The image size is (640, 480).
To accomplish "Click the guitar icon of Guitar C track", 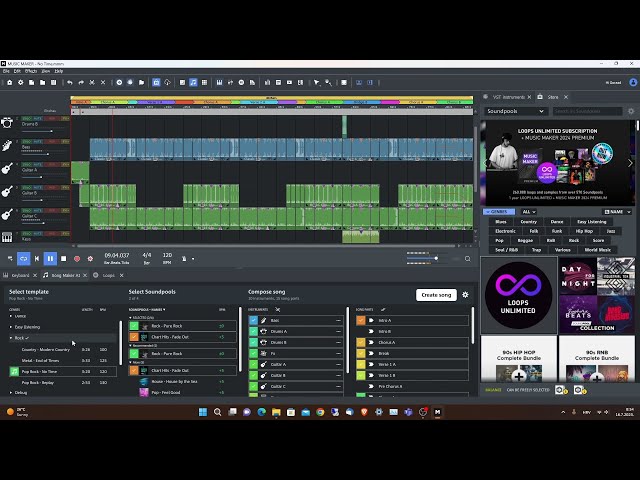I will pos(7,215).
